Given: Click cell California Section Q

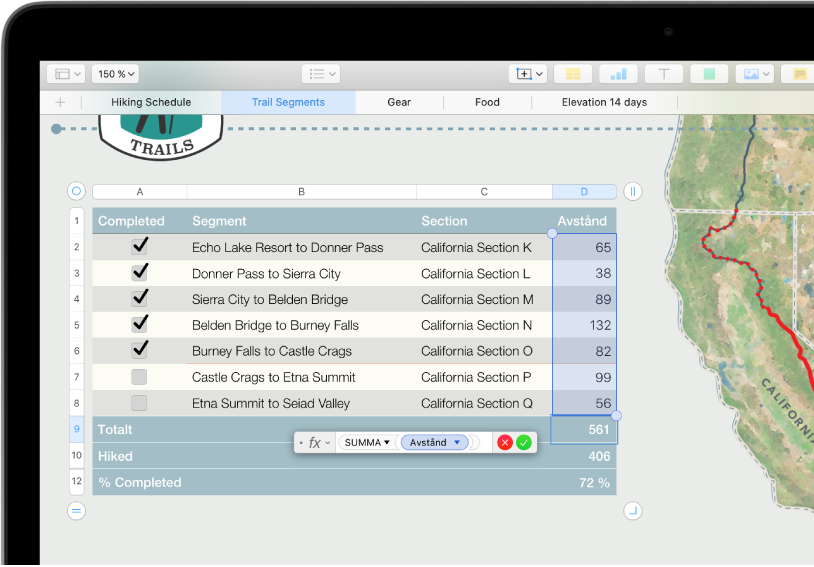Looking at the screenshot, I should point(484,403).
